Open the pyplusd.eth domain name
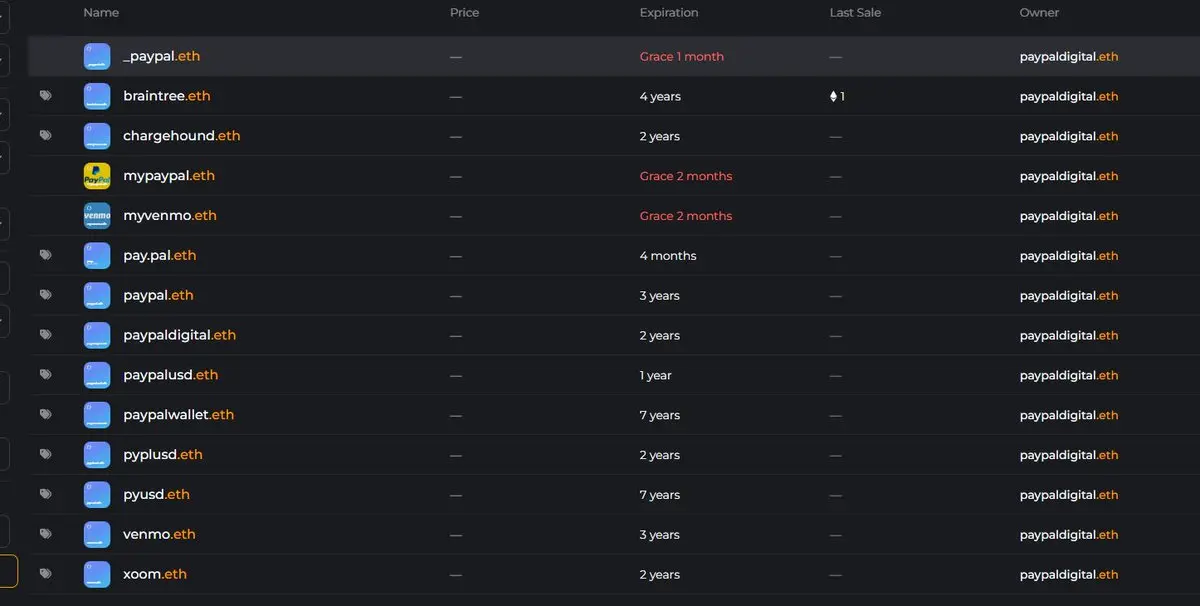This screenshot has height=606, width=1200. (x=162, y=455)
